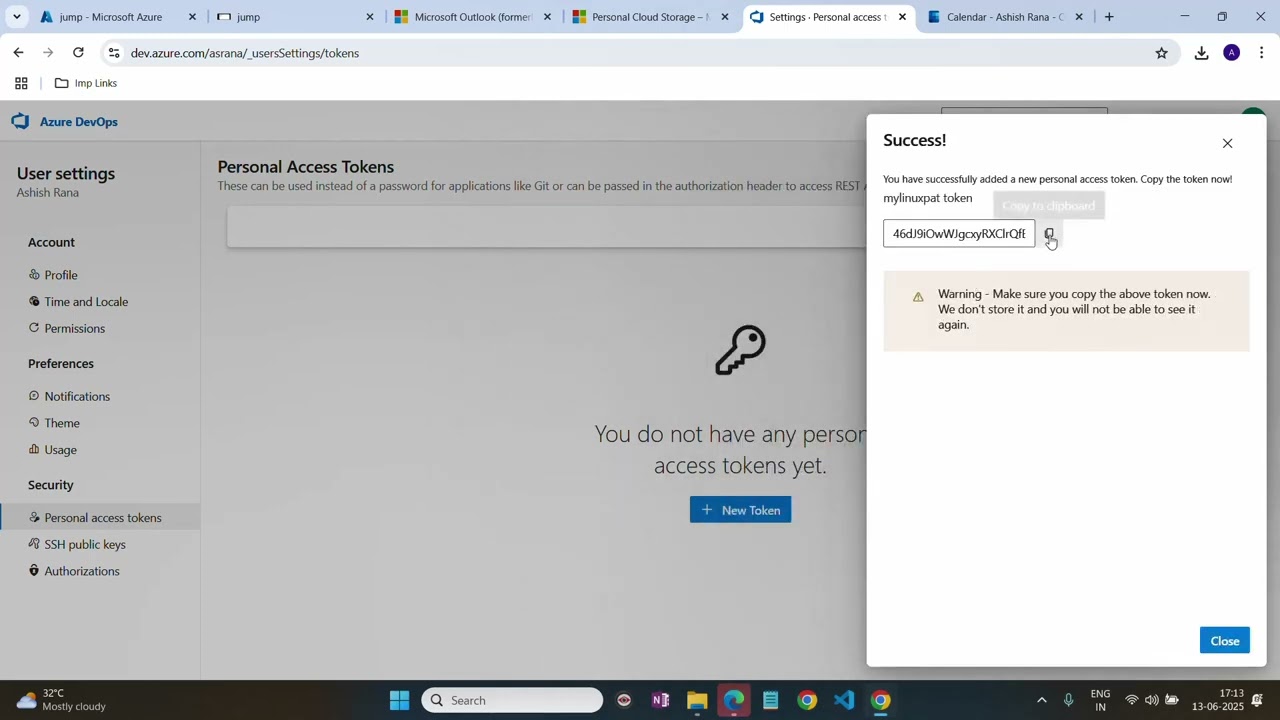The height and width of the screenshot is (720, 1280).
Task: Close the Calendar tab
Action: point(1079,17)
